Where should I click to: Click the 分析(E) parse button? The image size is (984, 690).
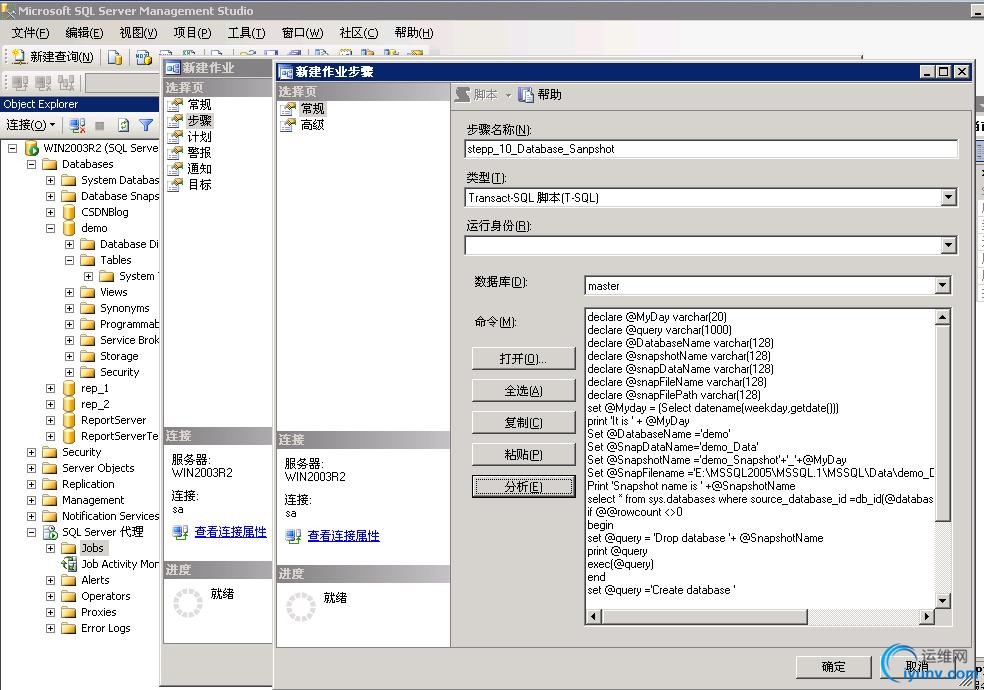click(523, 487)
